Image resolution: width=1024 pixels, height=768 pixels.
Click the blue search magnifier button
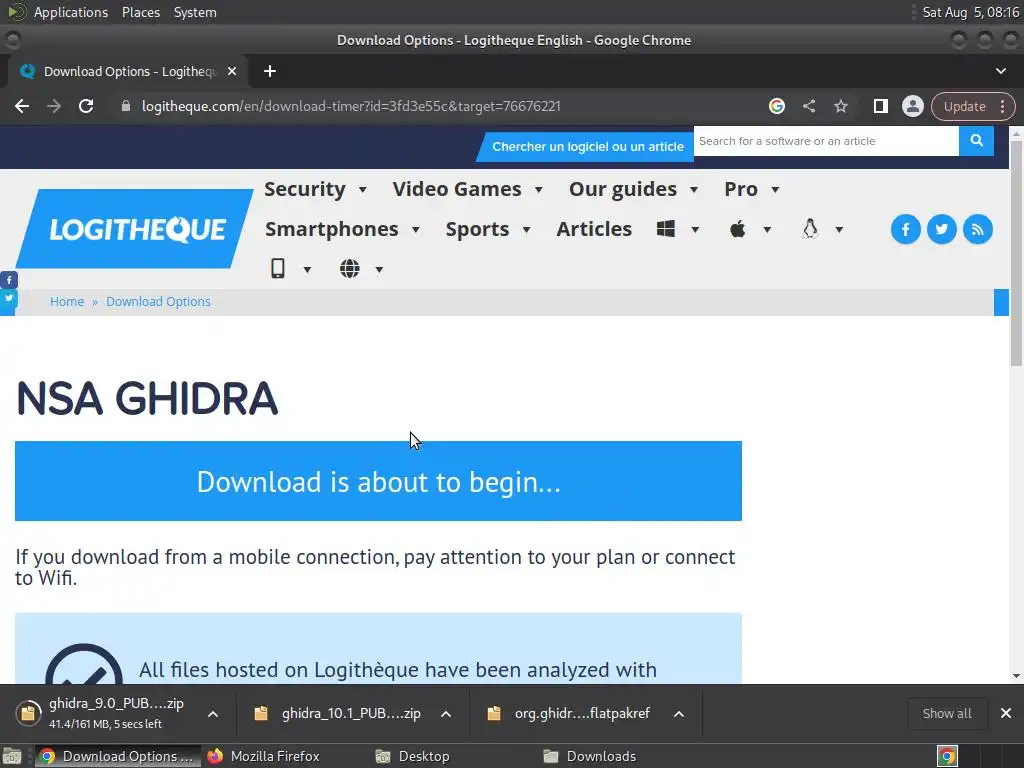click(976, 141)
